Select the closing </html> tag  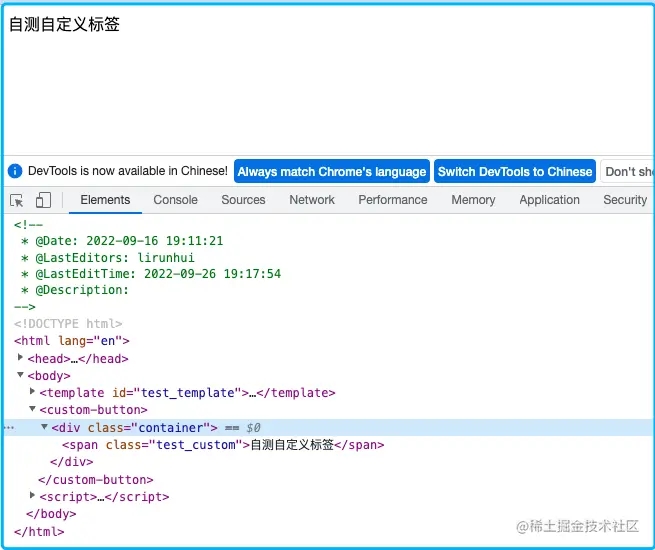pos(39,532)
